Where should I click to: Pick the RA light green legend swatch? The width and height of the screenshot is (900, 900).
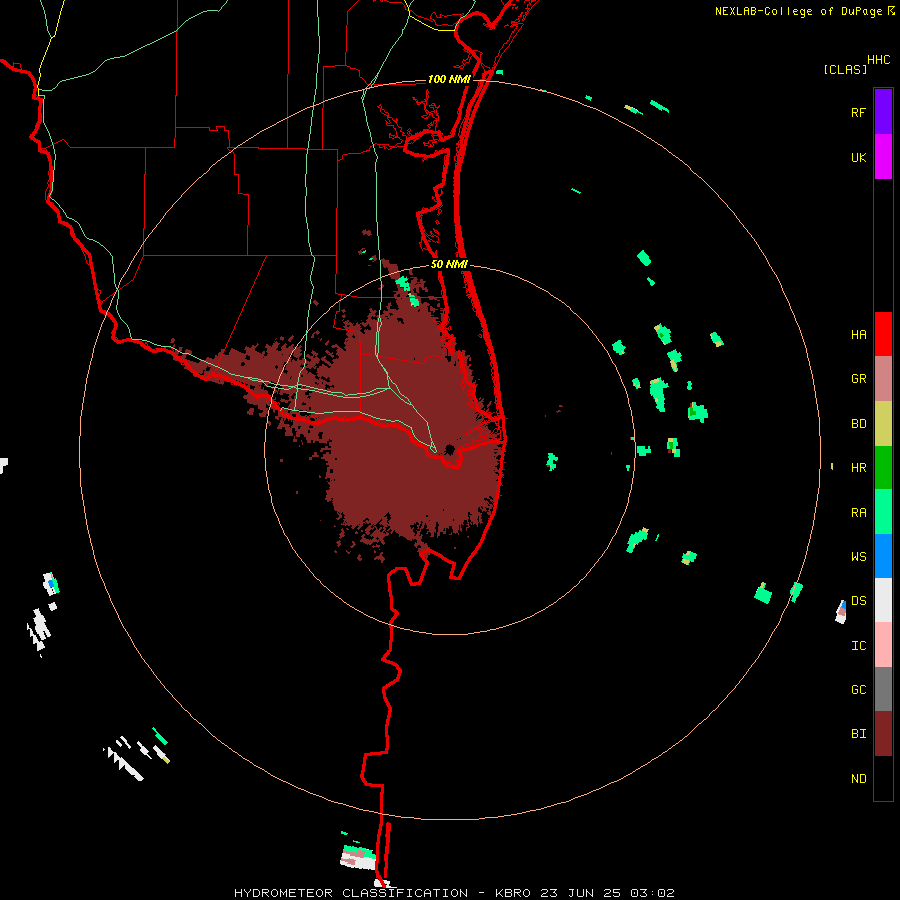pos(883,512)
